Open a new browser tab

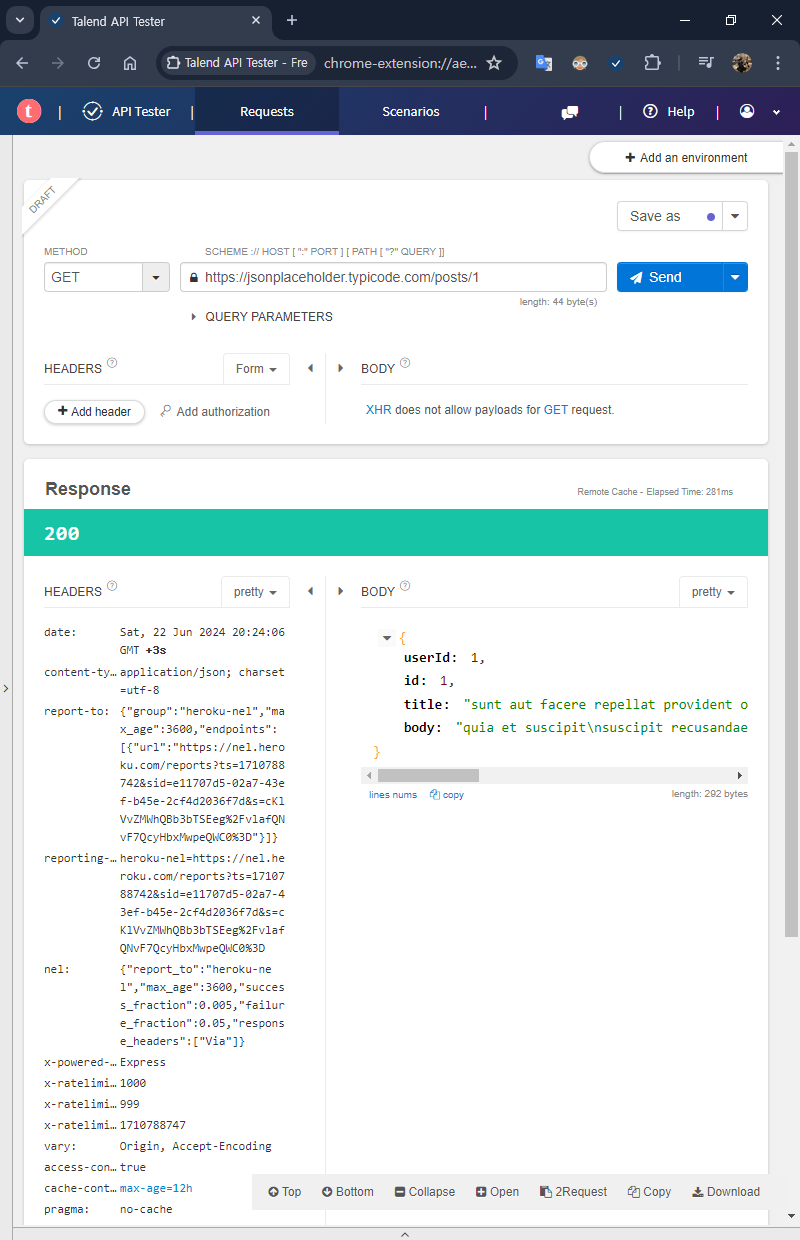[292, 20]
